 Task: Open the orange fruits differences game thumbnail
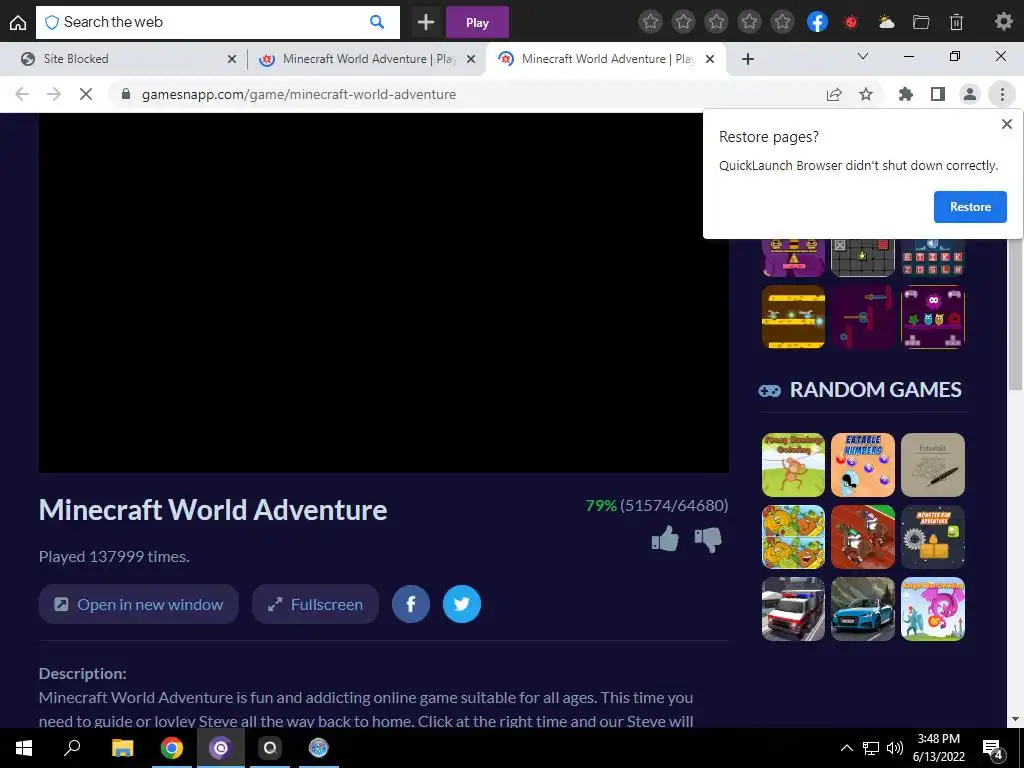tap(793, 537)
